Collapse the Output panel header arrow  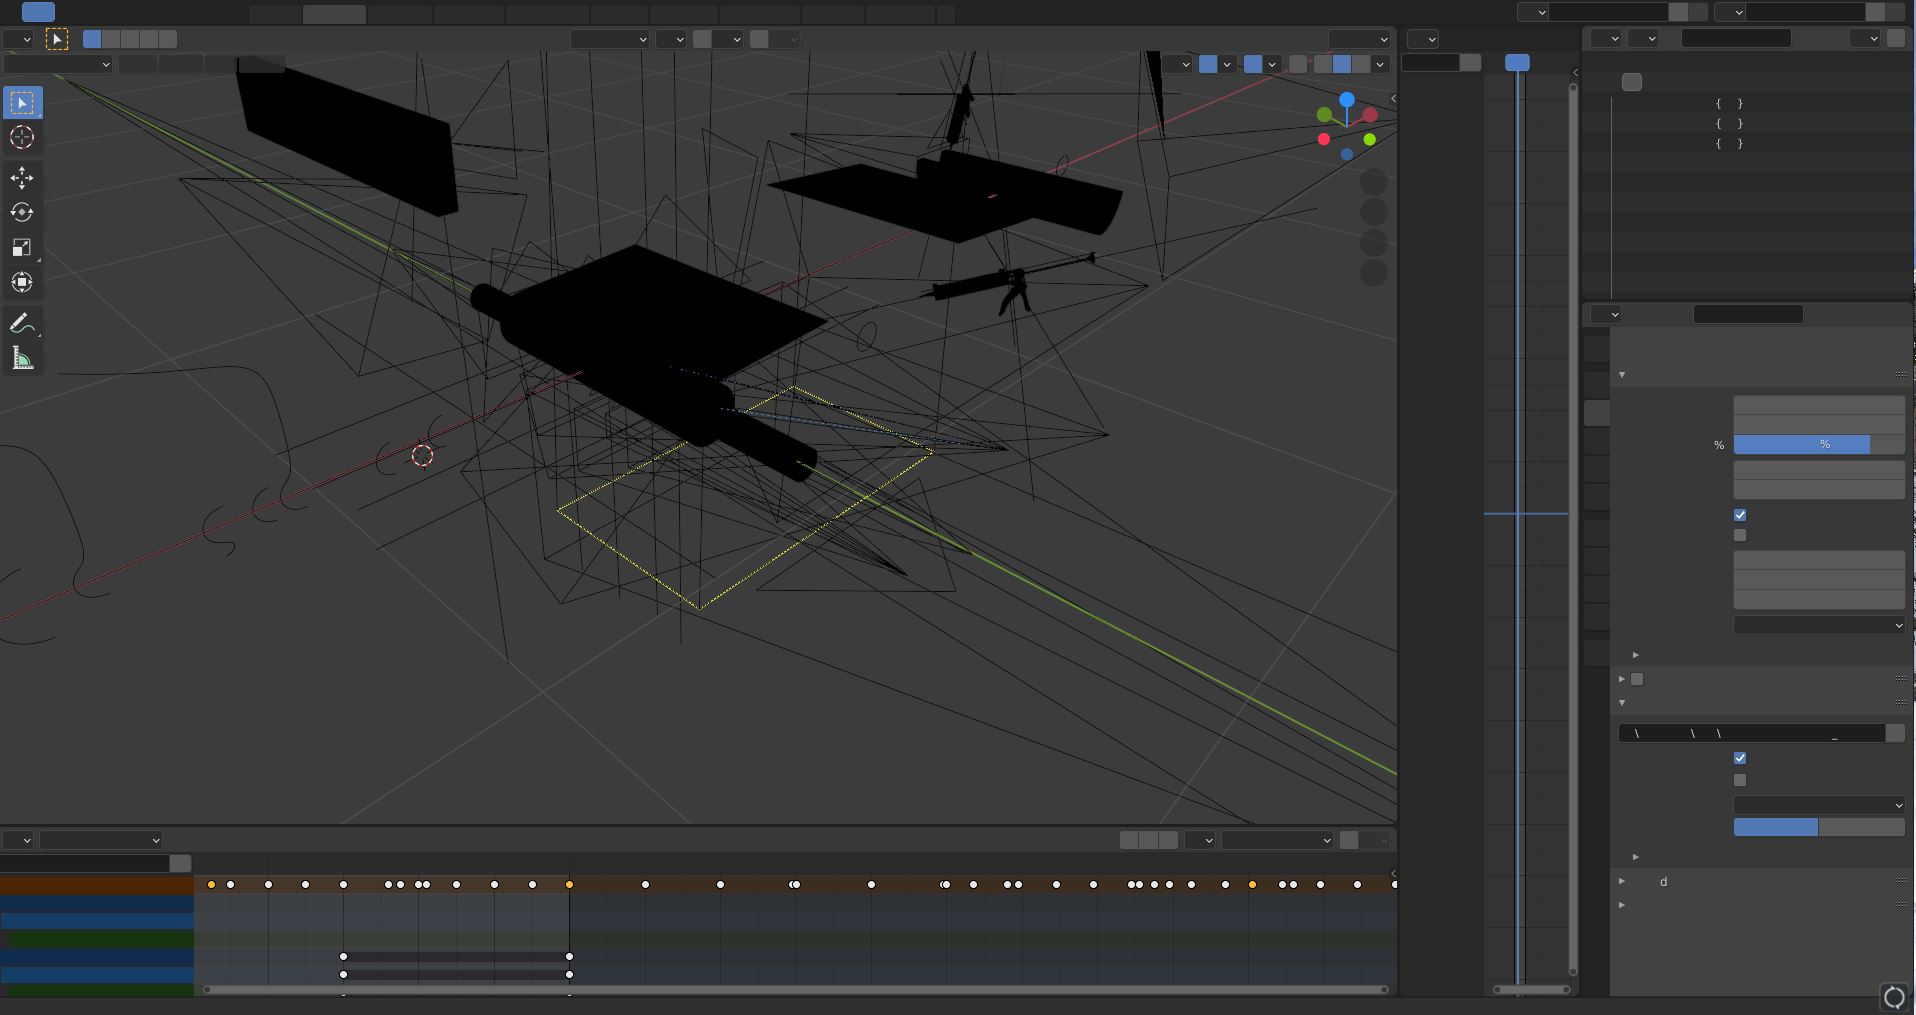tap(1622, 703)
